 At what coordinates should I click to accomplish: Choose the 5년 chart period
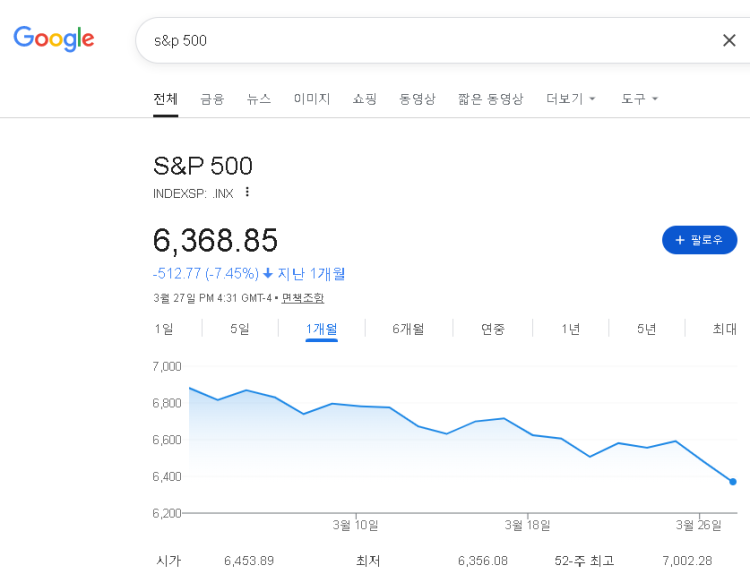click(647, 329)
